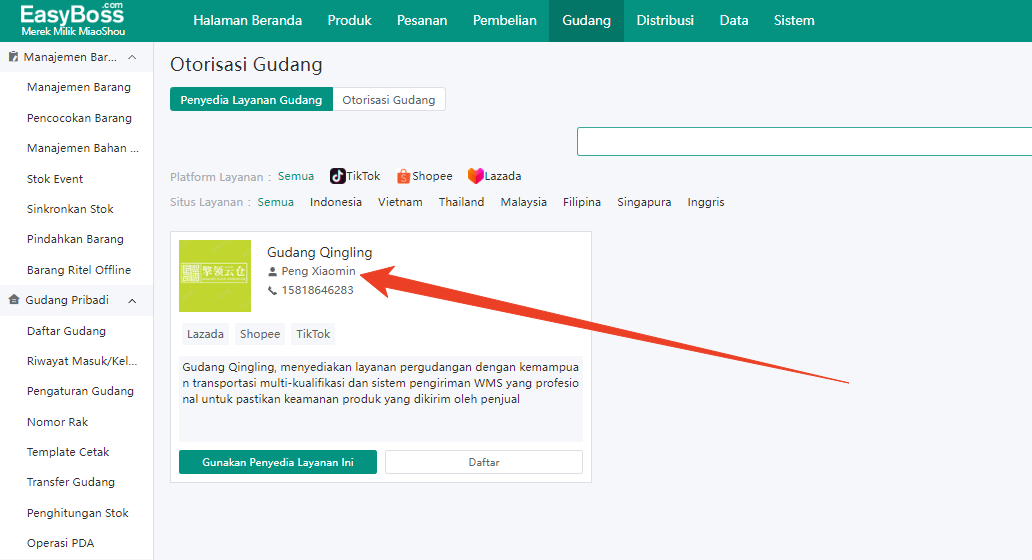
Task: Click the Peng Xiaomin contact name
Action: tap(319, 271)
